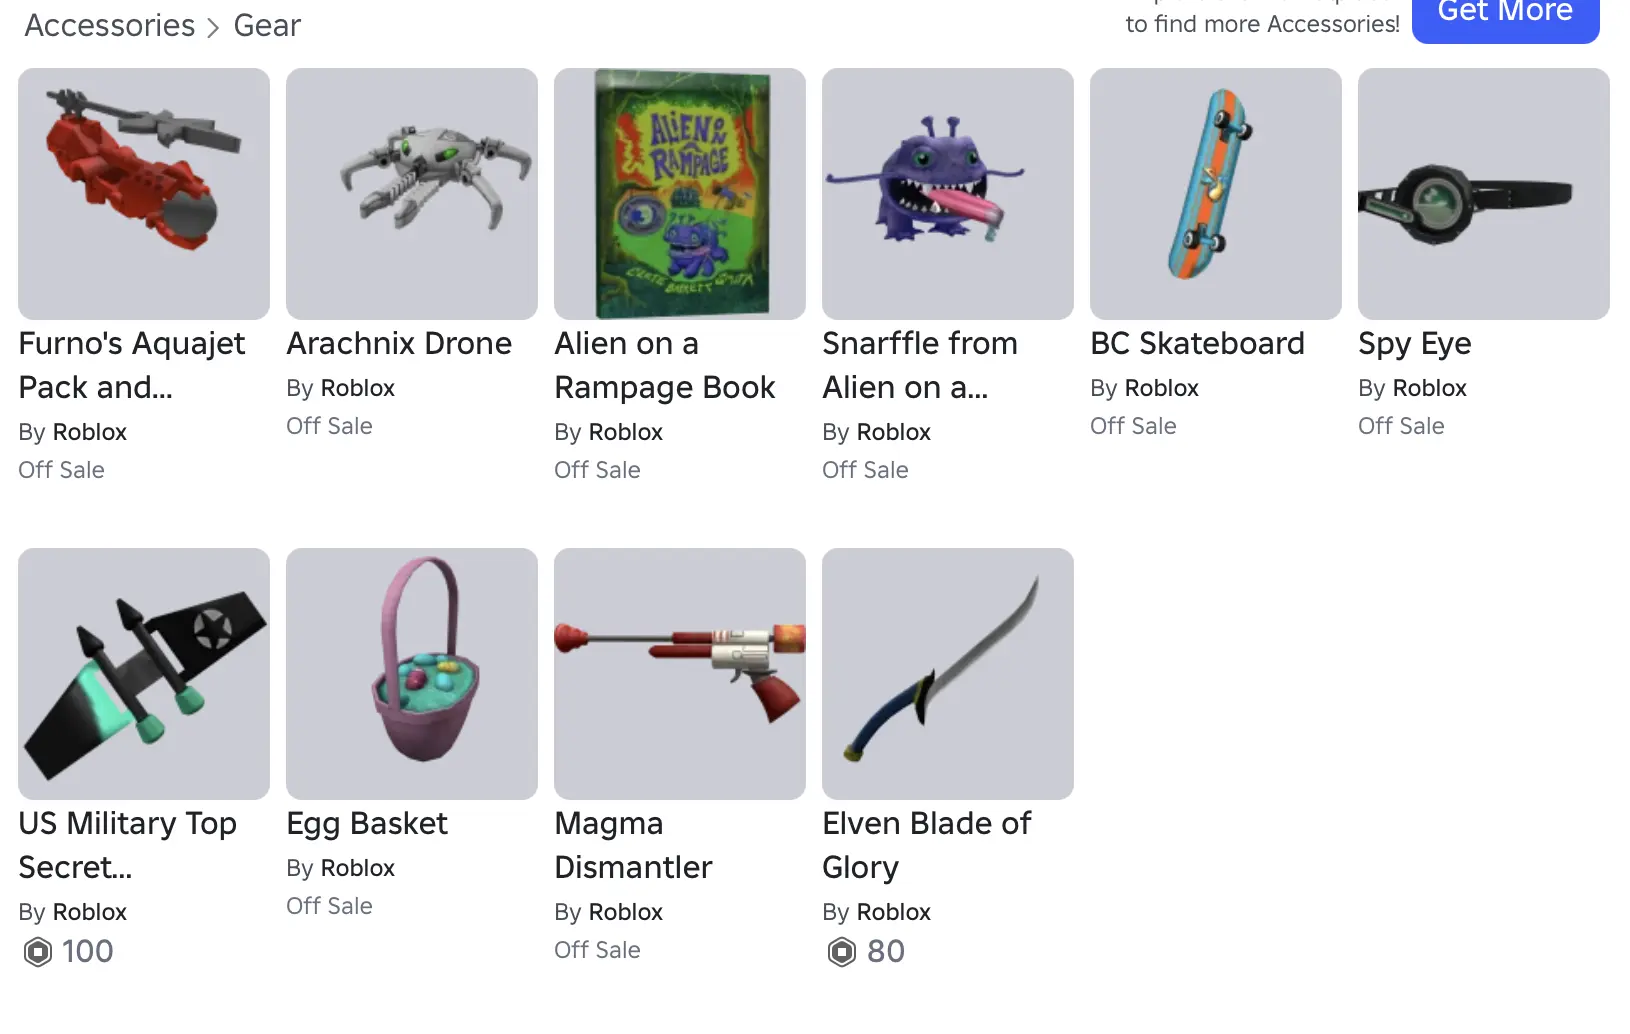Screen dimensions: 1630x1034
Task: Click the Spy Eye gear image
Action: coord(1484,194)
